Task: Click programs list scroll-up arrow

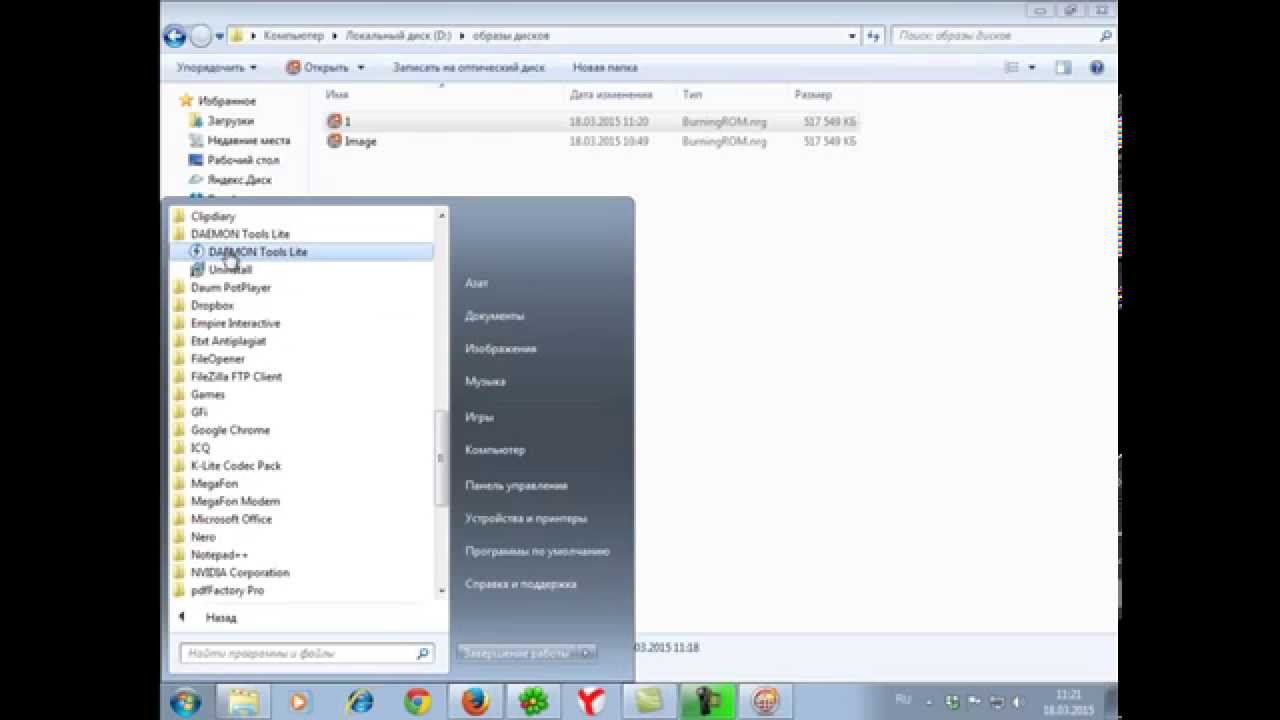Action: [442, 215]
